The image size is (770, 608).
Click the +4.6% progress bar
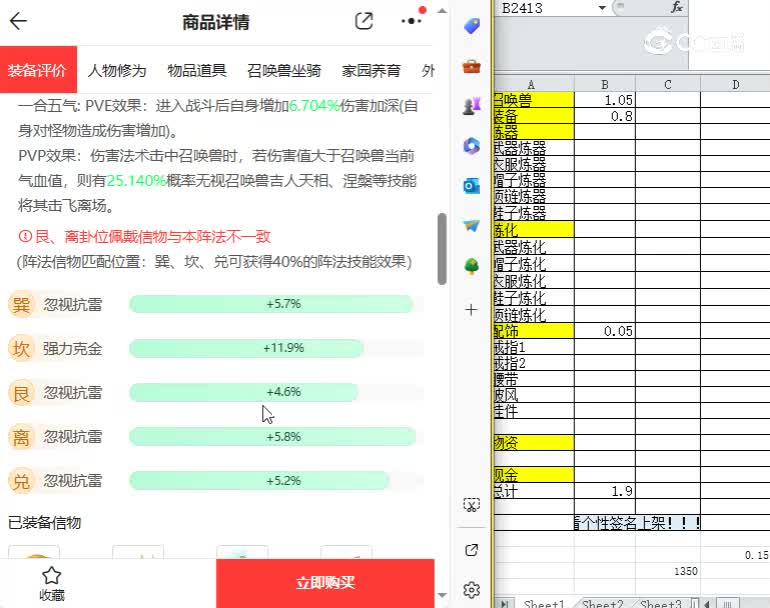pos(244,392)
